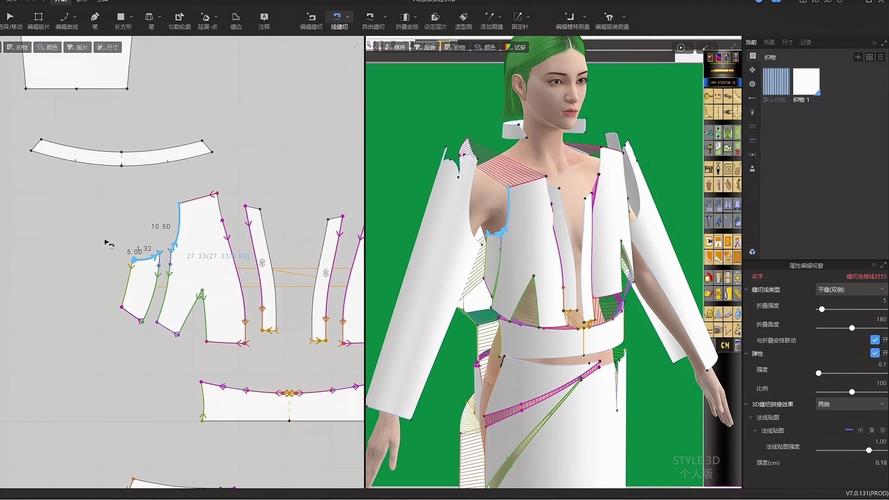Open fabric category icon in right sidebar
Image resolution: width=889 pixels, height=500 pixels.
coord(752,56)
